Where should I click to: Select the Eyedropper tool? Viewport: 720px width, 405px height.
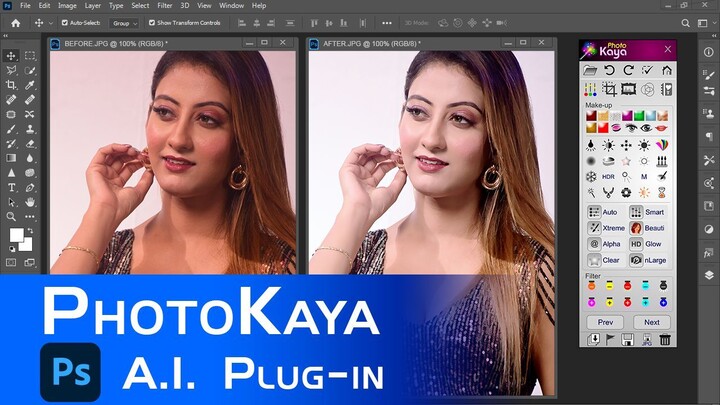pos(30,85)
